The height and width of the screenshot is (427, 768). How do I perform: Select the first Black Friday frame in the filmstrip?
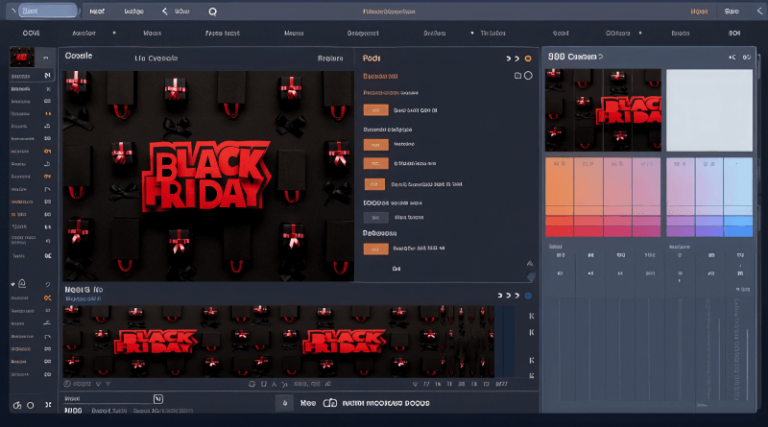click(x=155, y=341)
